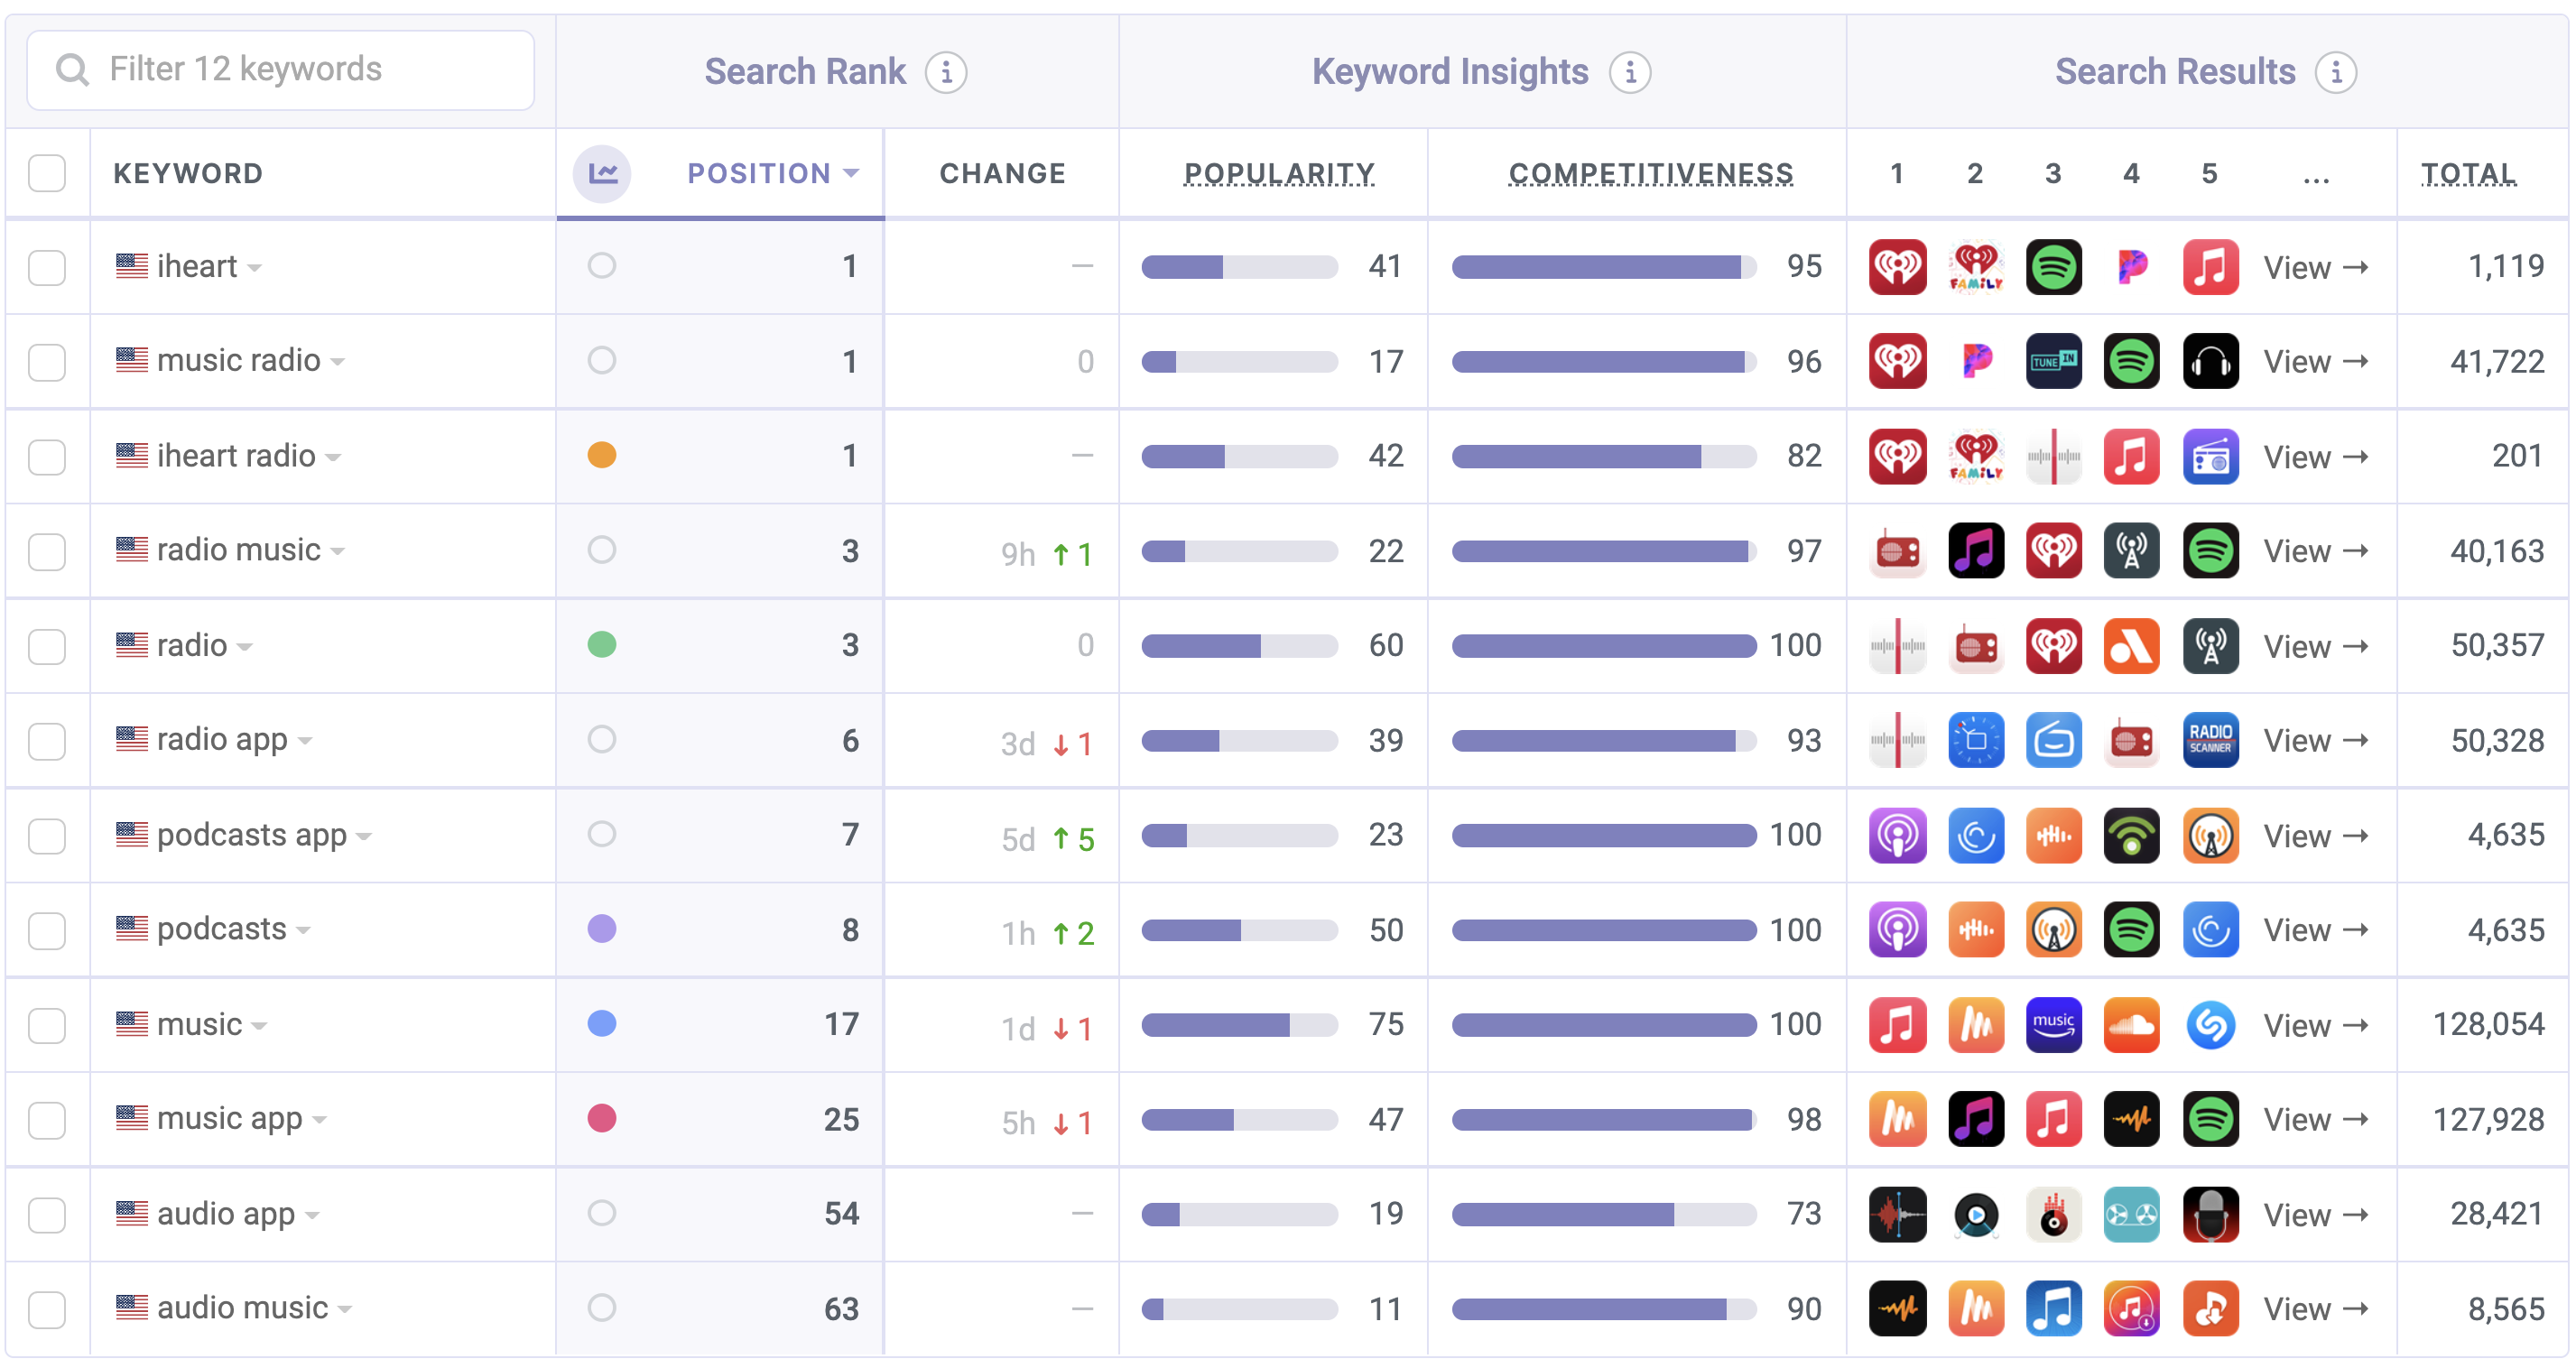This screenshot has height=1368, width=2576.
Task: Check the select-all keywords checkbox
Action: 47,174
